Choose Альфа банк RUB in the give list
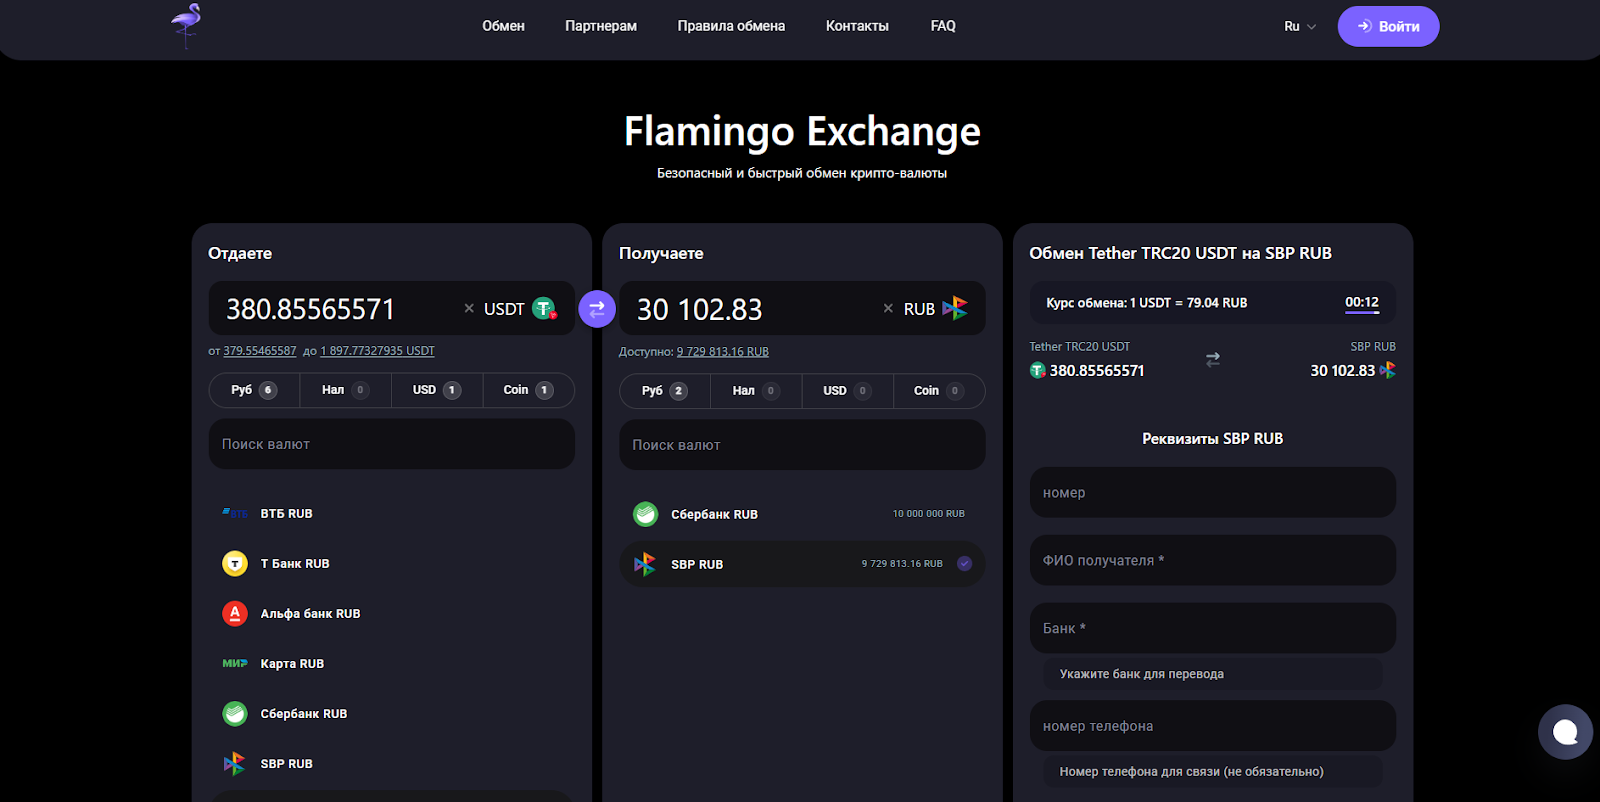The width and height of the screenshot is (1600, 802). click(391, 614)
